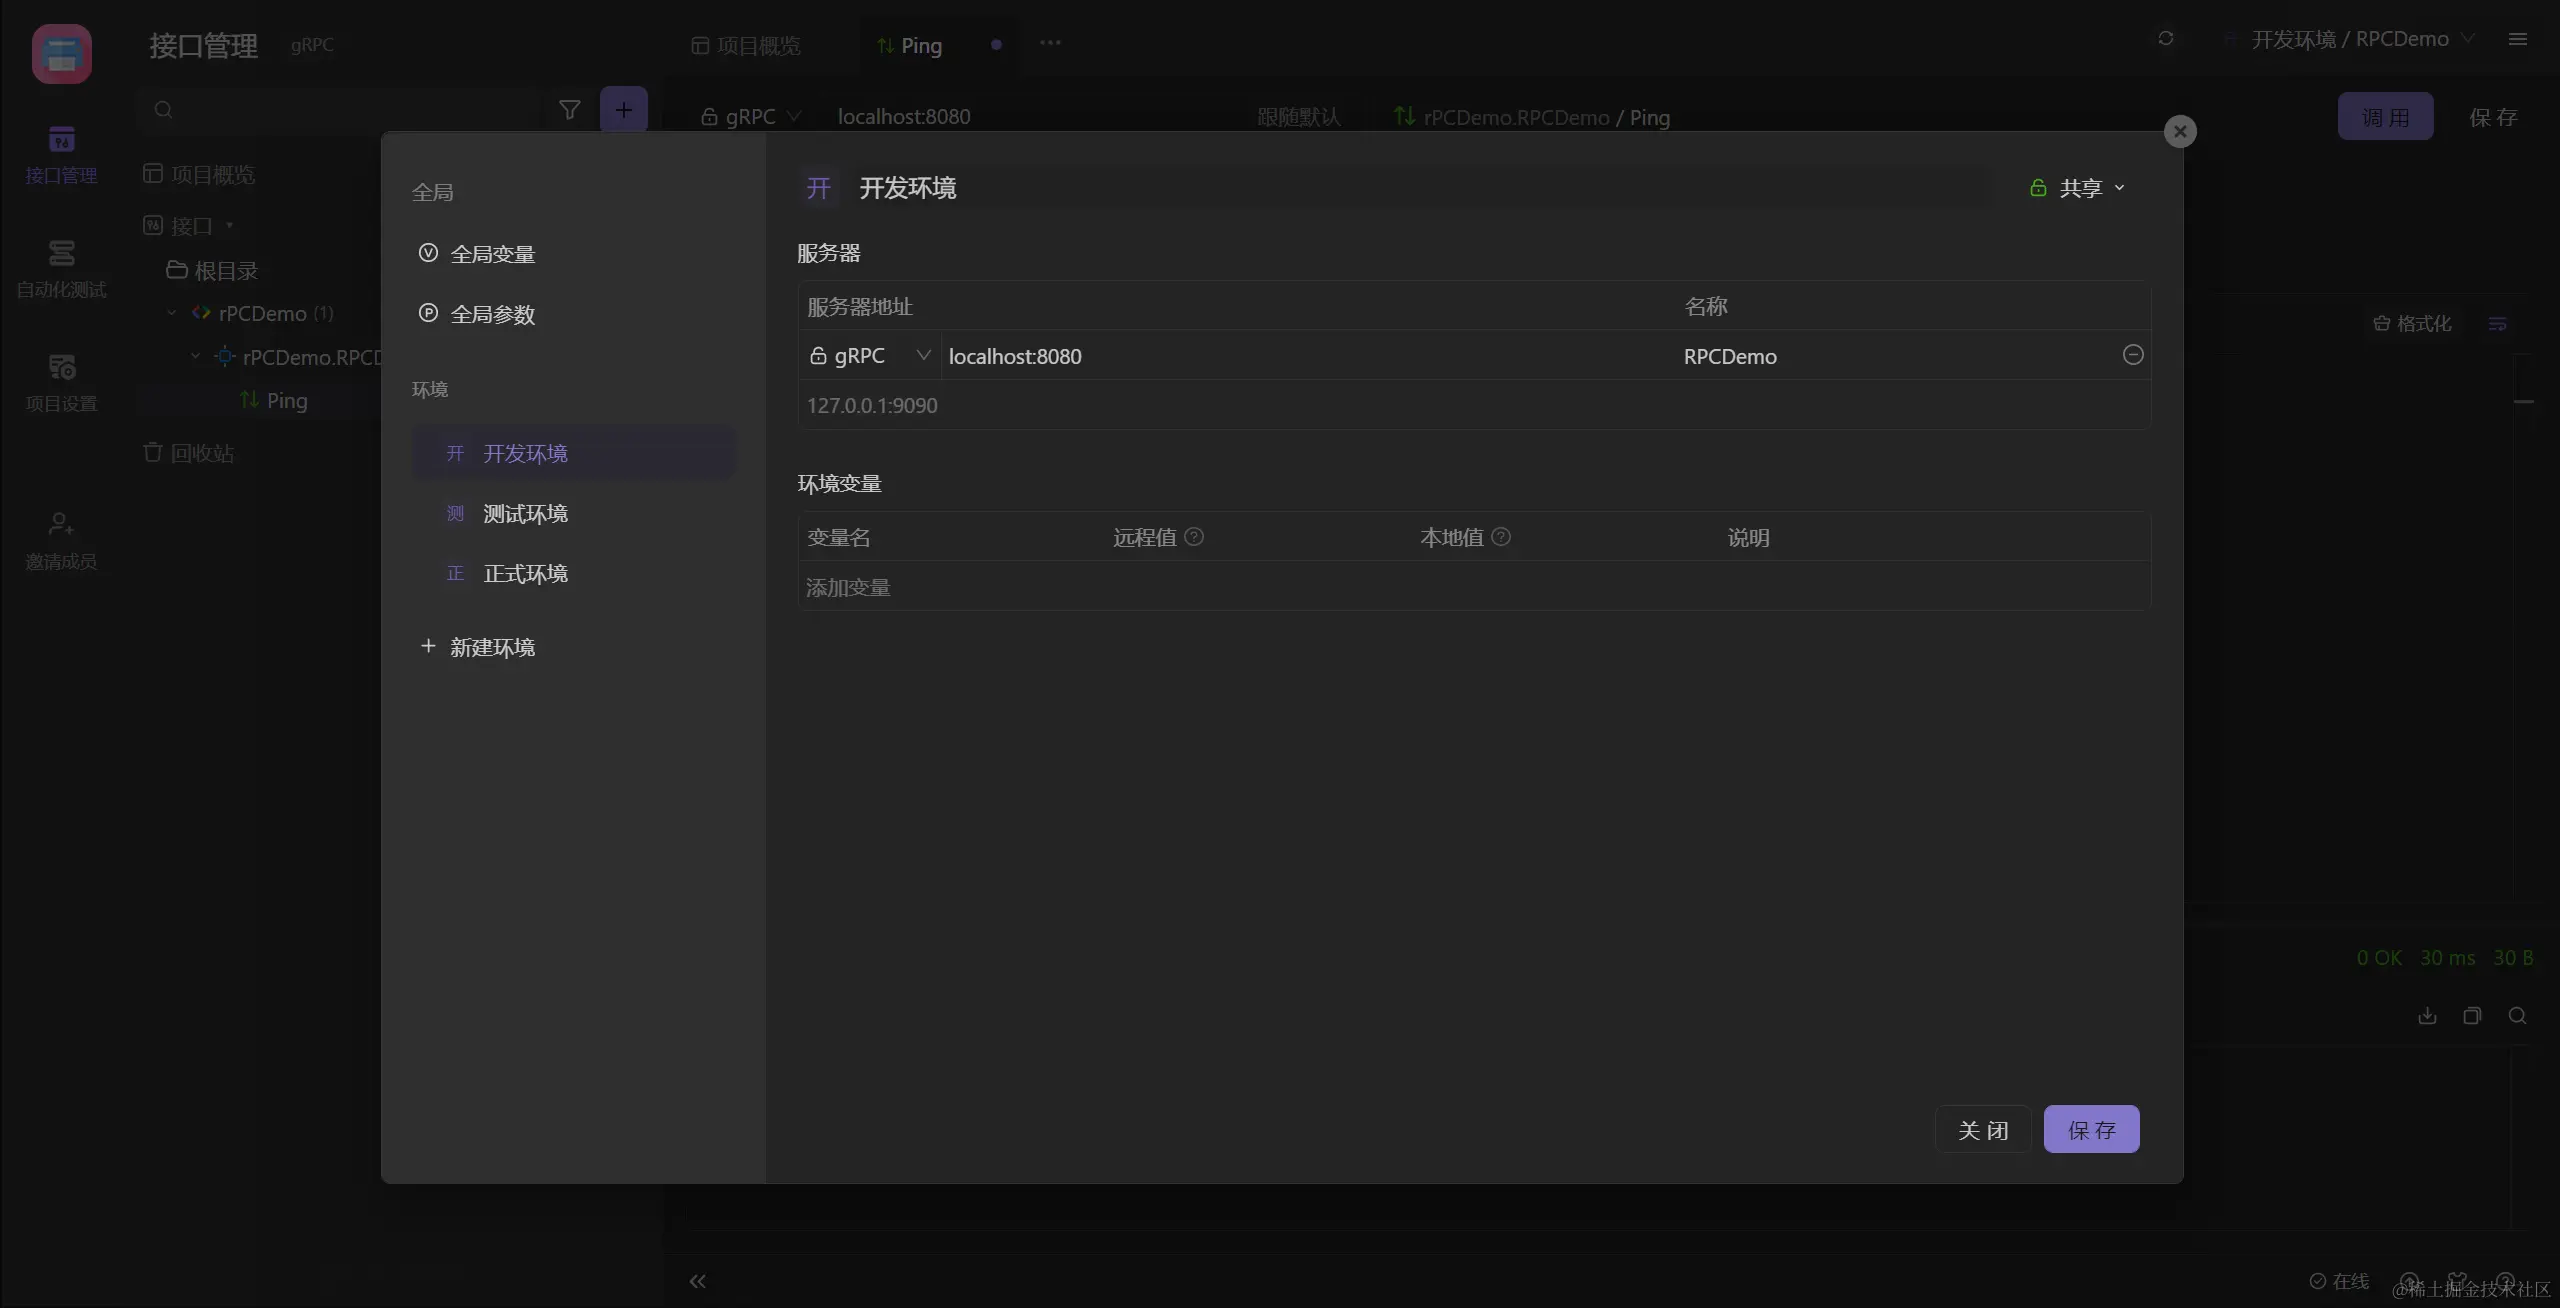The image size is (2560, 1308).
Task: Close the environment dialog with X
Action: pyautogui.click(x=2180, y=131)
